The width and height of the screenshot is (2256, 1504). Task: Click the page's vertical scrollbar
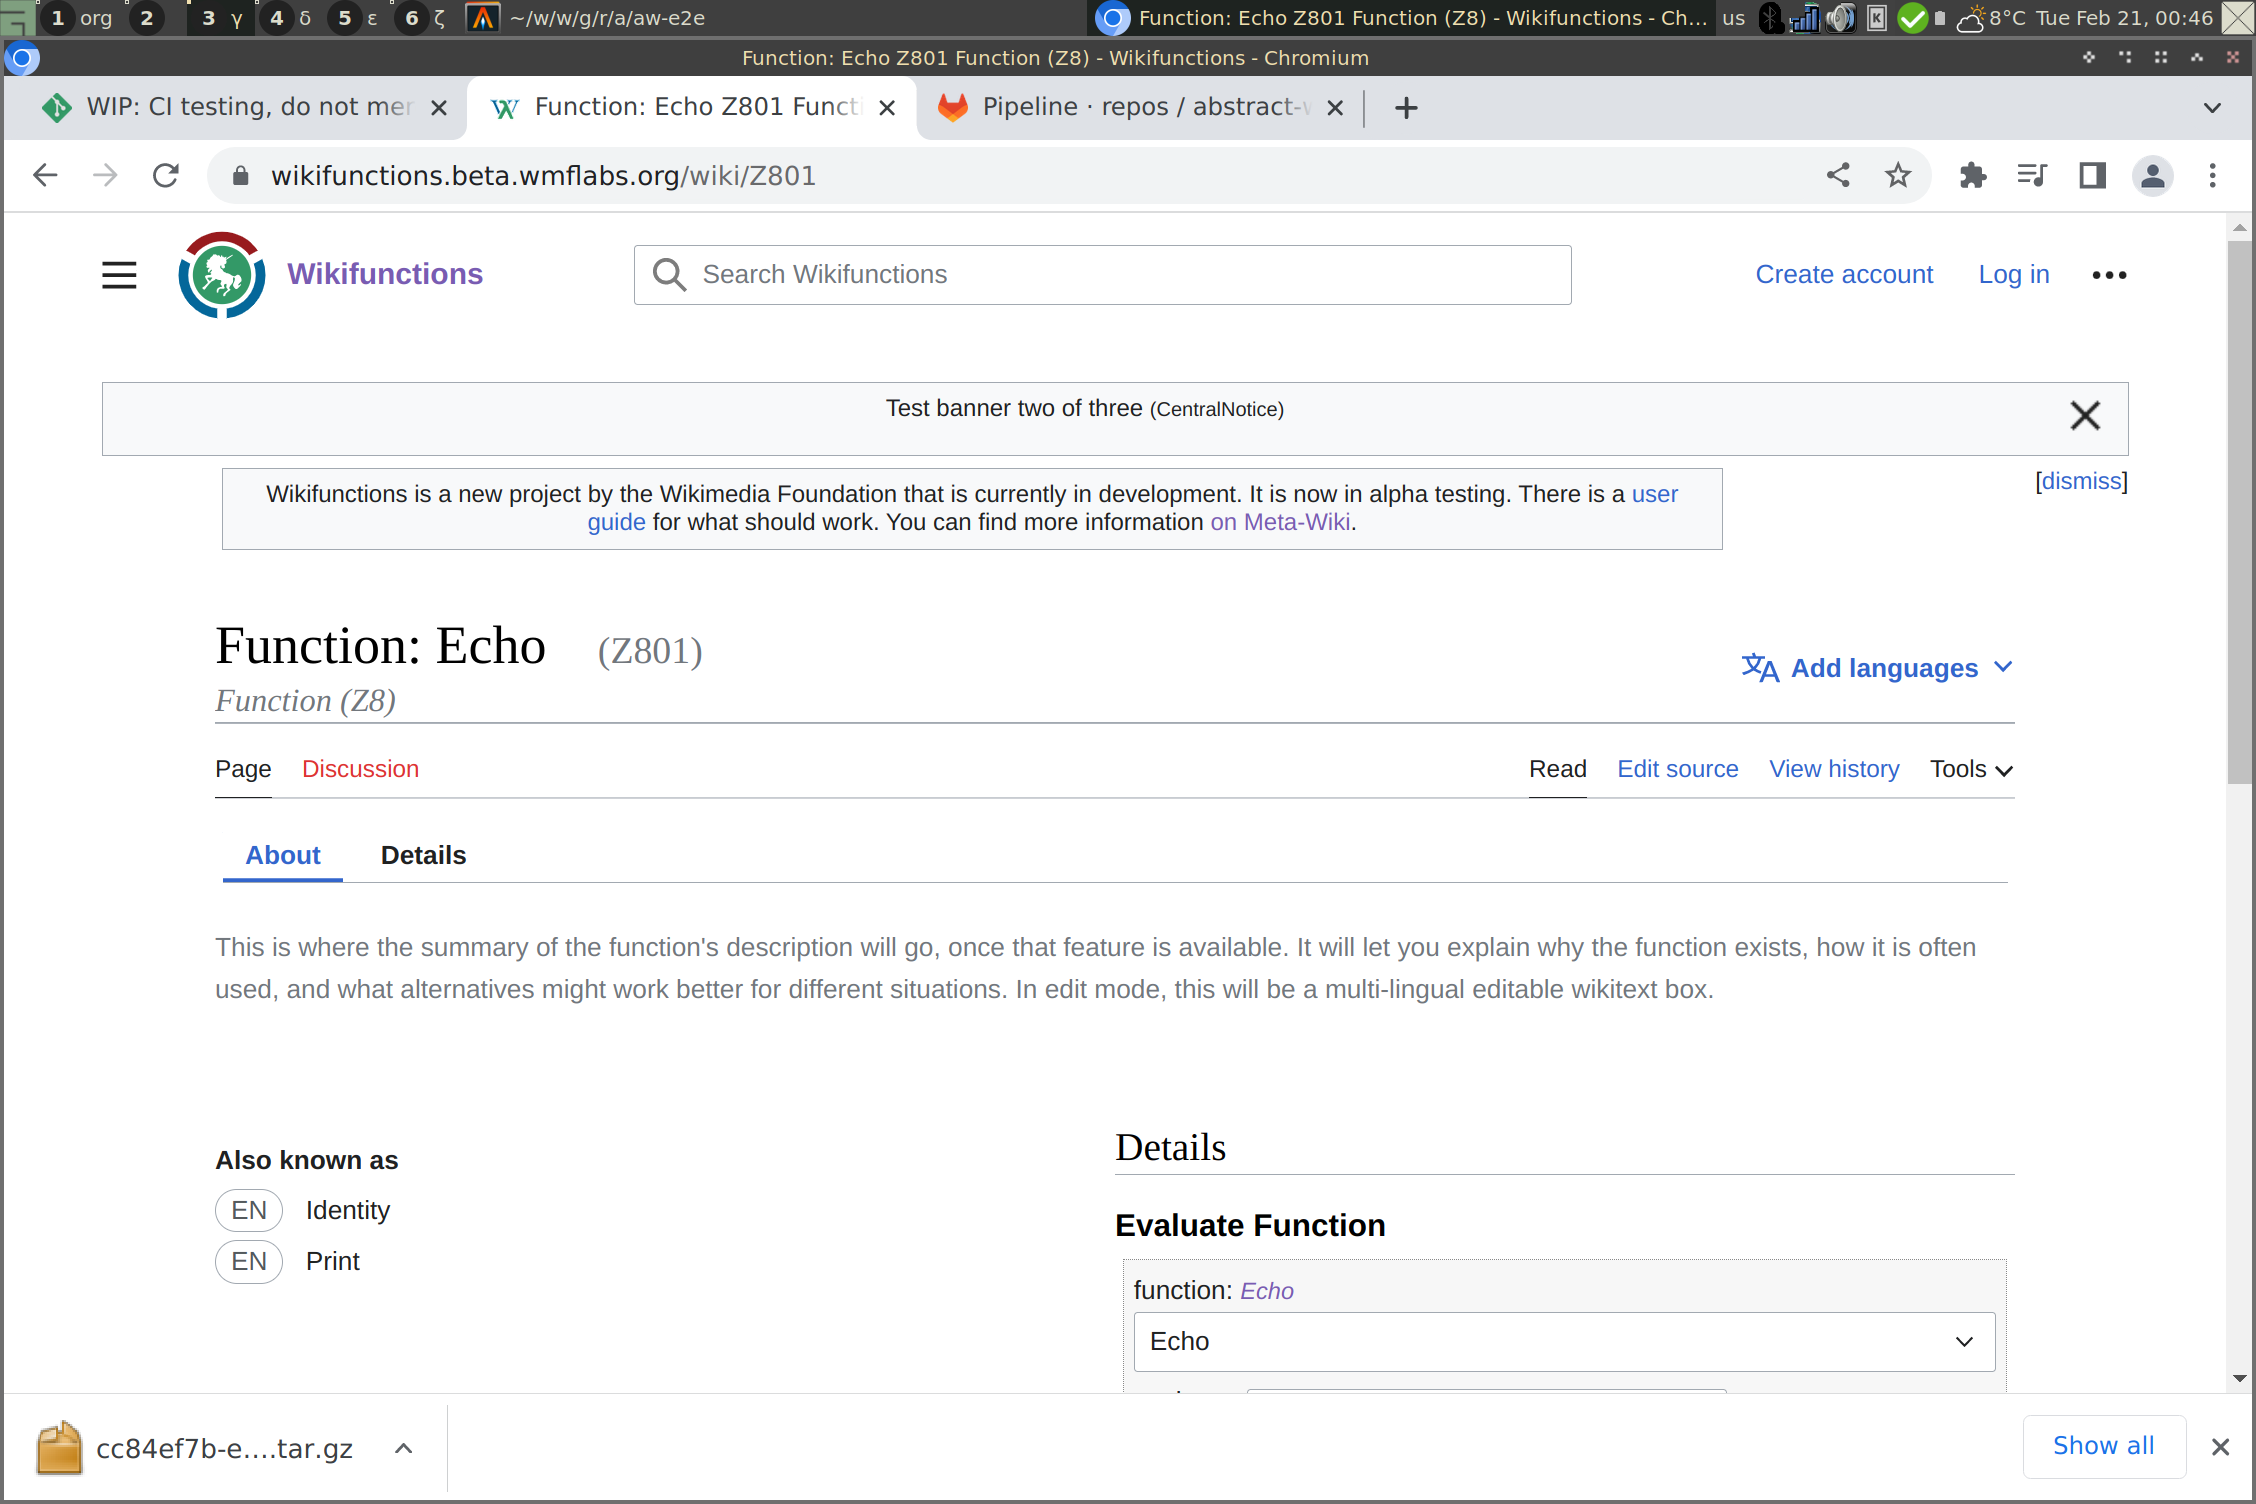point(2239,510)
